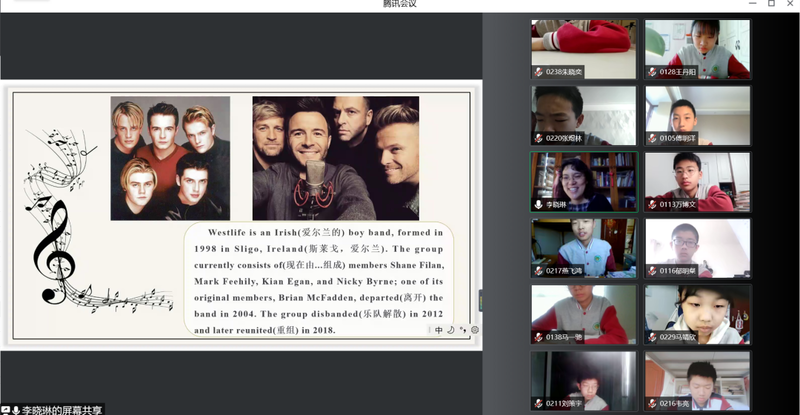Maximize the Tencent Meeting window

[x=771, y=3]
